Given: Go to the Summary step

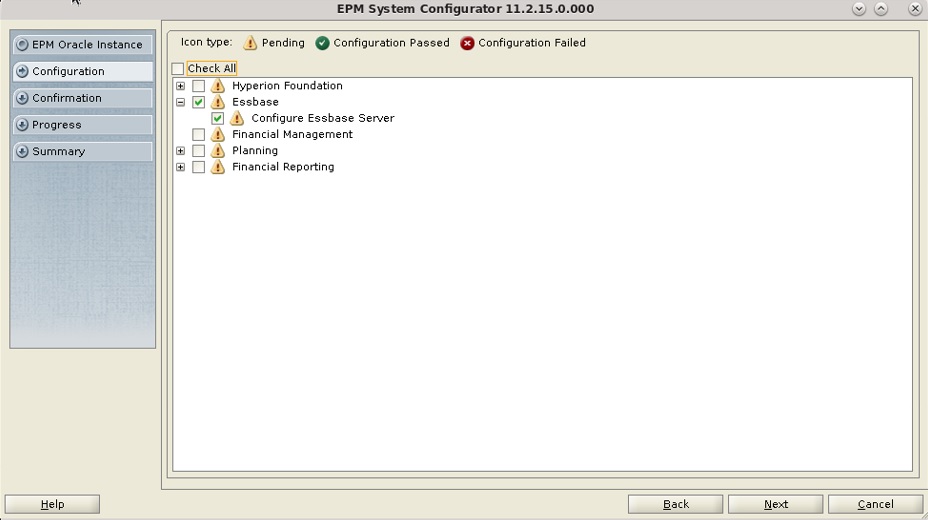Looking at the screenshot, I should coord(82,151).
